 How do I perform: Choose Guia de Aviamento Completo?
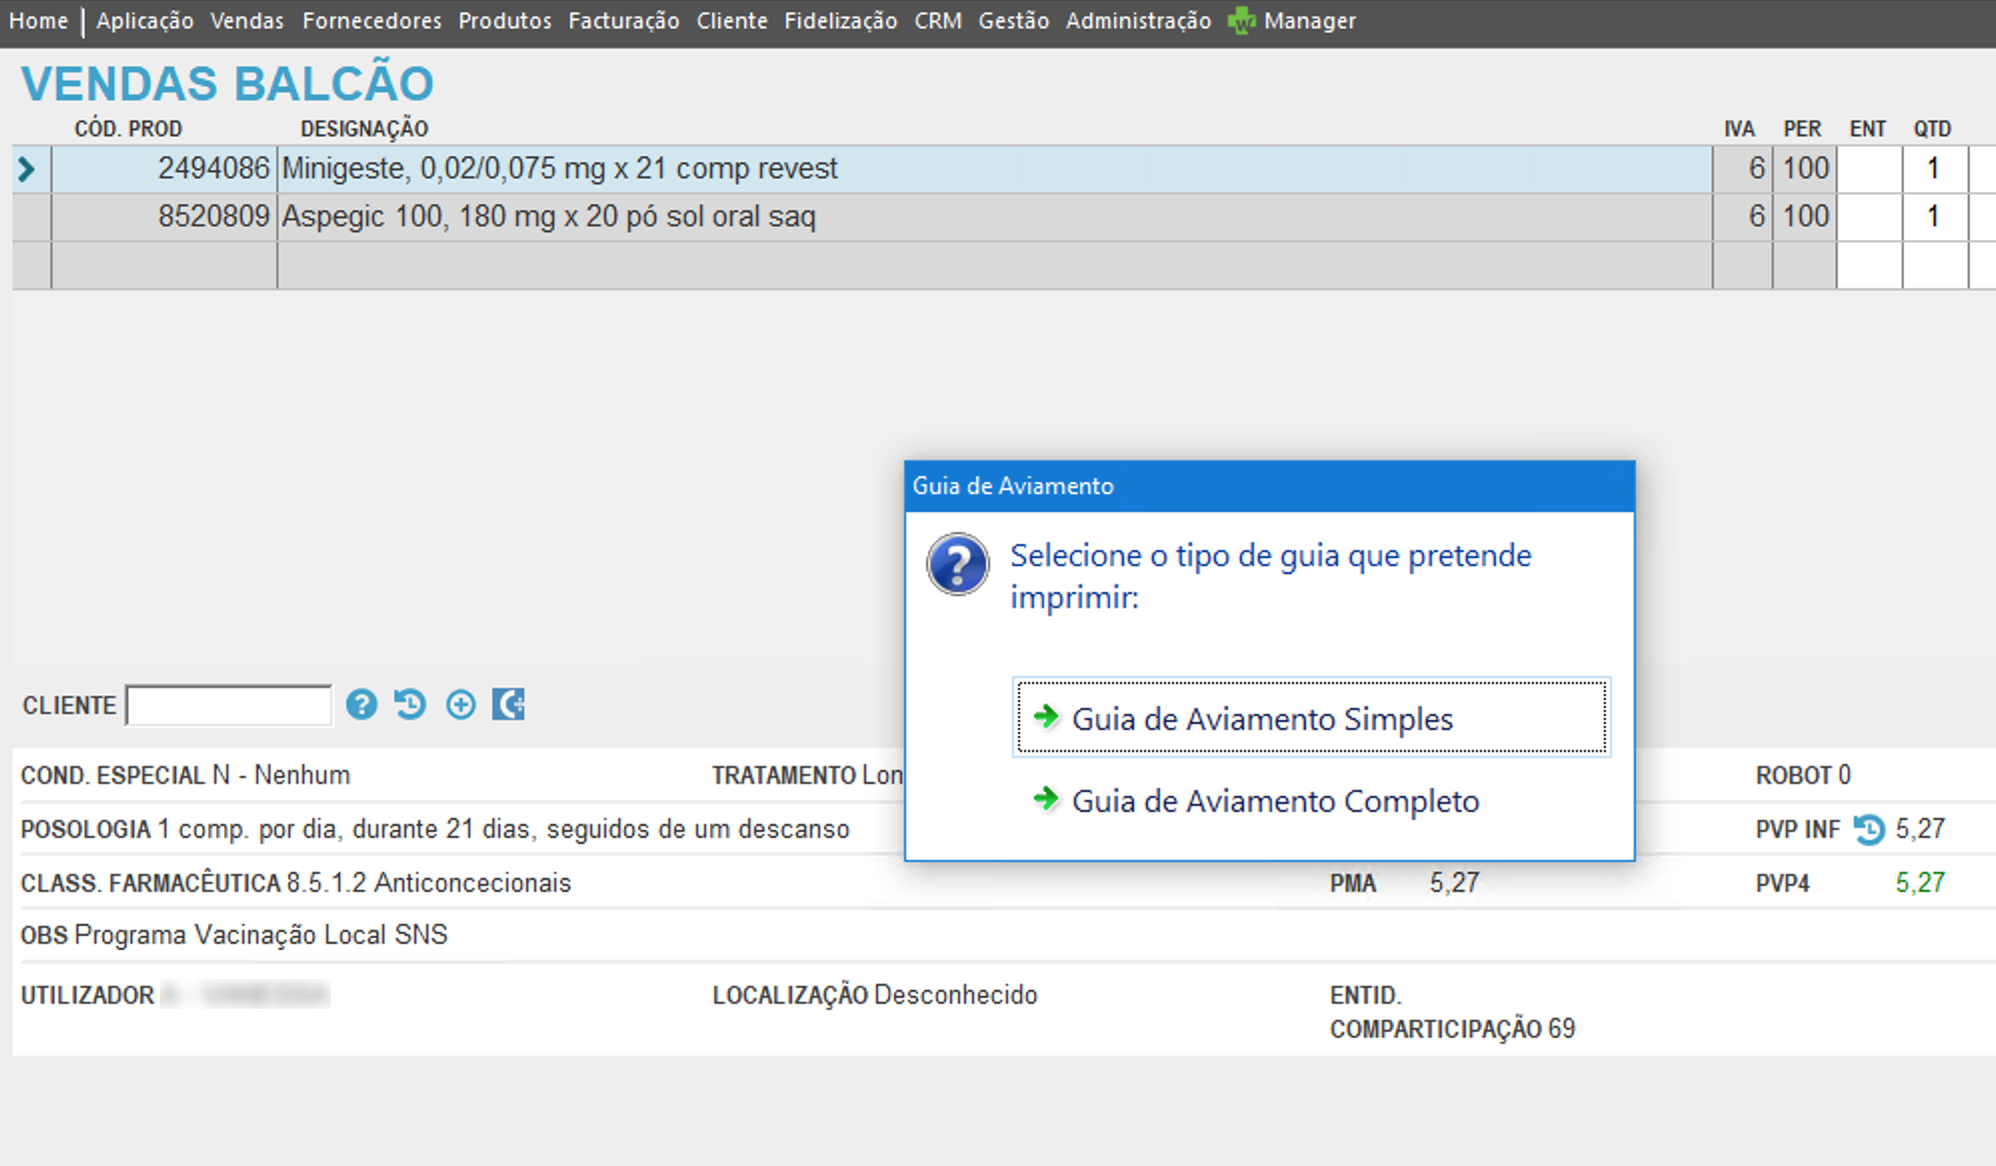coord(1274,801)
